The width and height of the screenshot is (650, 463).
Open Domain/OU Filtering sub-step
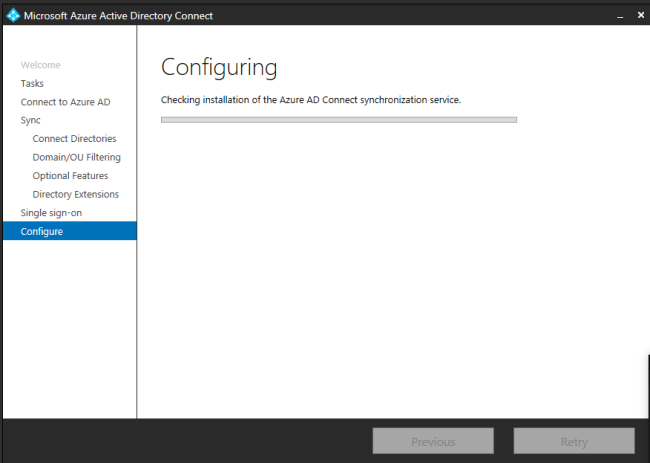coord(77,157)
